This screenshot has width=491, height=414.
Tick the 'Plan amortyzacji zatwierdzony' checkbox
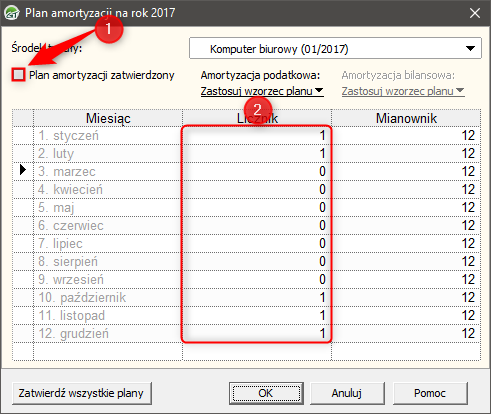pos(18,74)
